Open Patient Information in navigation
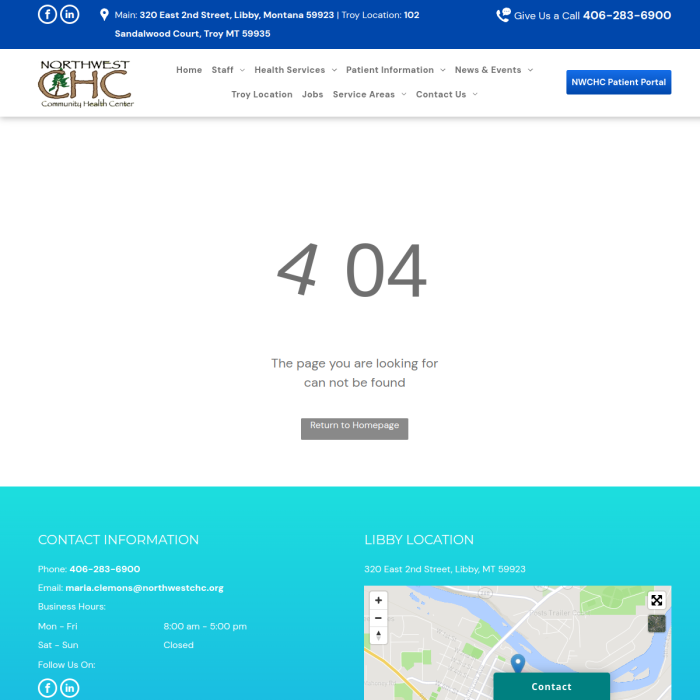 tap(390, 70)
